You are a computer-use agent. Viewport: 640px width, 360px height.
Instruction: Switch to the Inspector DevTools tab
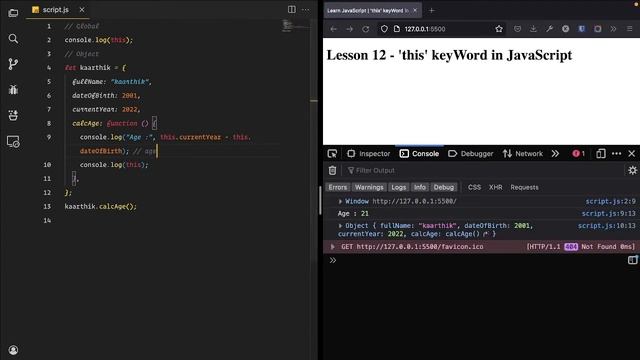(369, 153)
